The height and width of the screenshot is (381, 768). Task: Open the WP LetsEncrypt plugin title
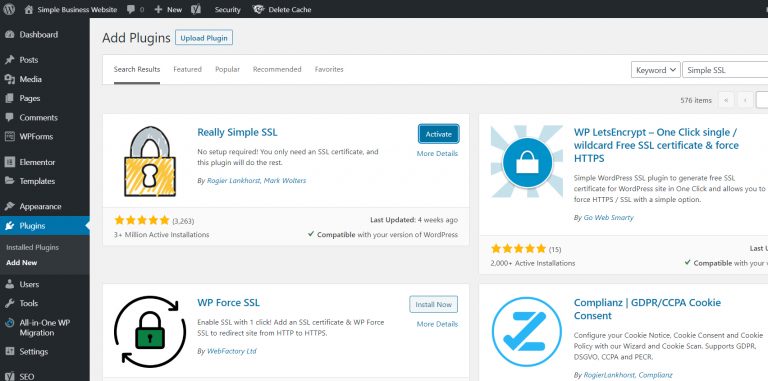point(656,145)
